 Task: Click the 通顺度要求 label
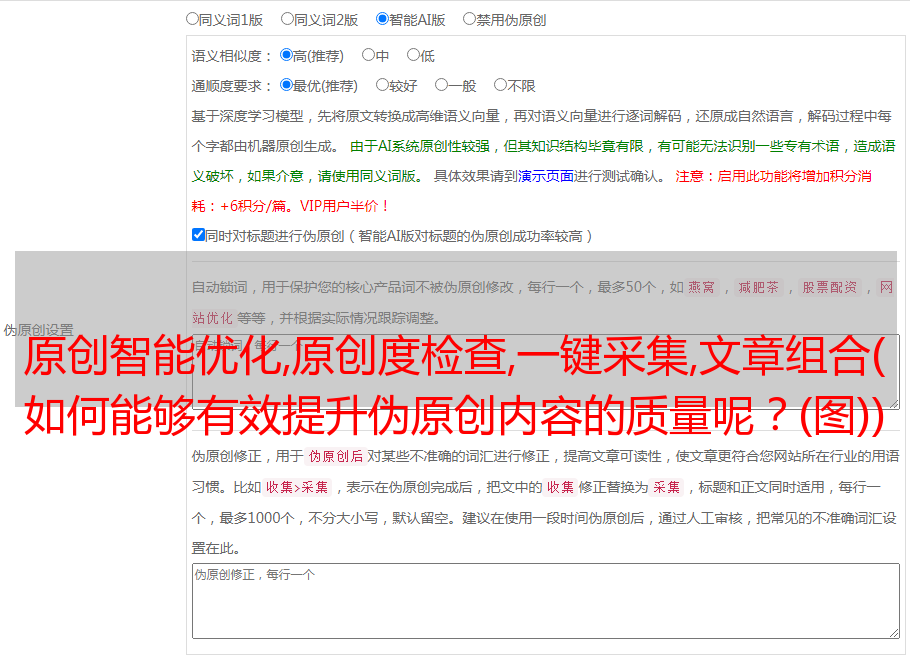click(x=231, y=87)
